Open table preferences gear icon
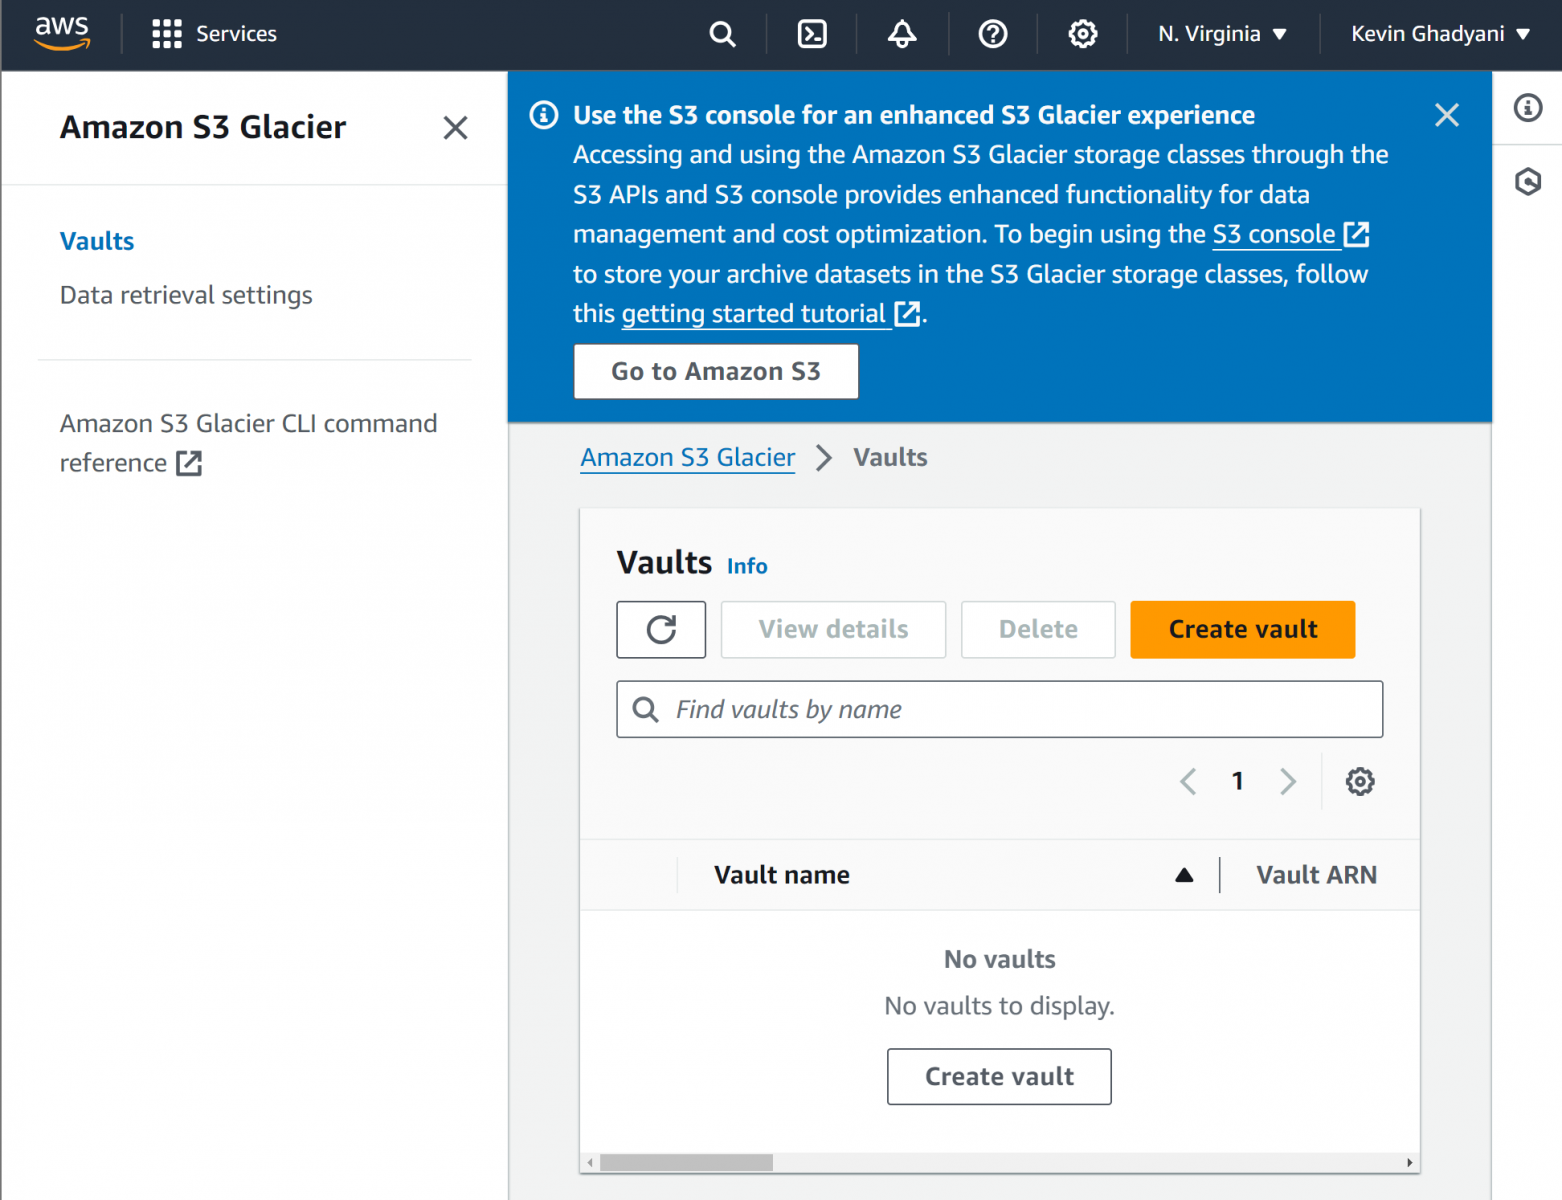The width and height of the screenshot is (1562, 1200). [1360, 781]
